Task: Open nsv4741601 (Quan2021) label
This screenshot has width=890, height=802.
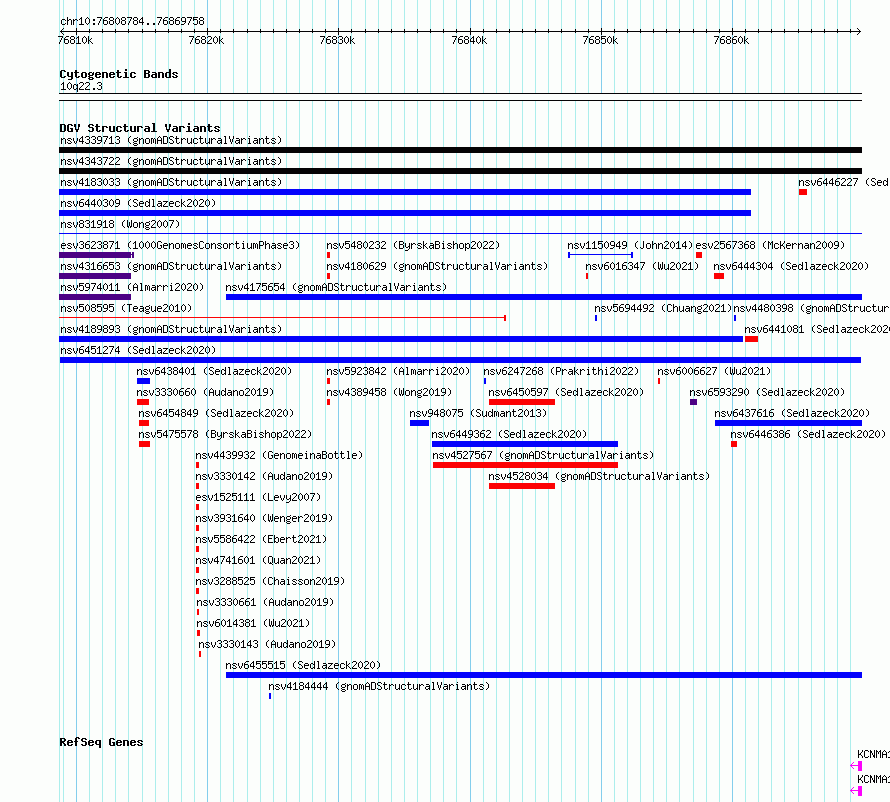Action: 258,560
